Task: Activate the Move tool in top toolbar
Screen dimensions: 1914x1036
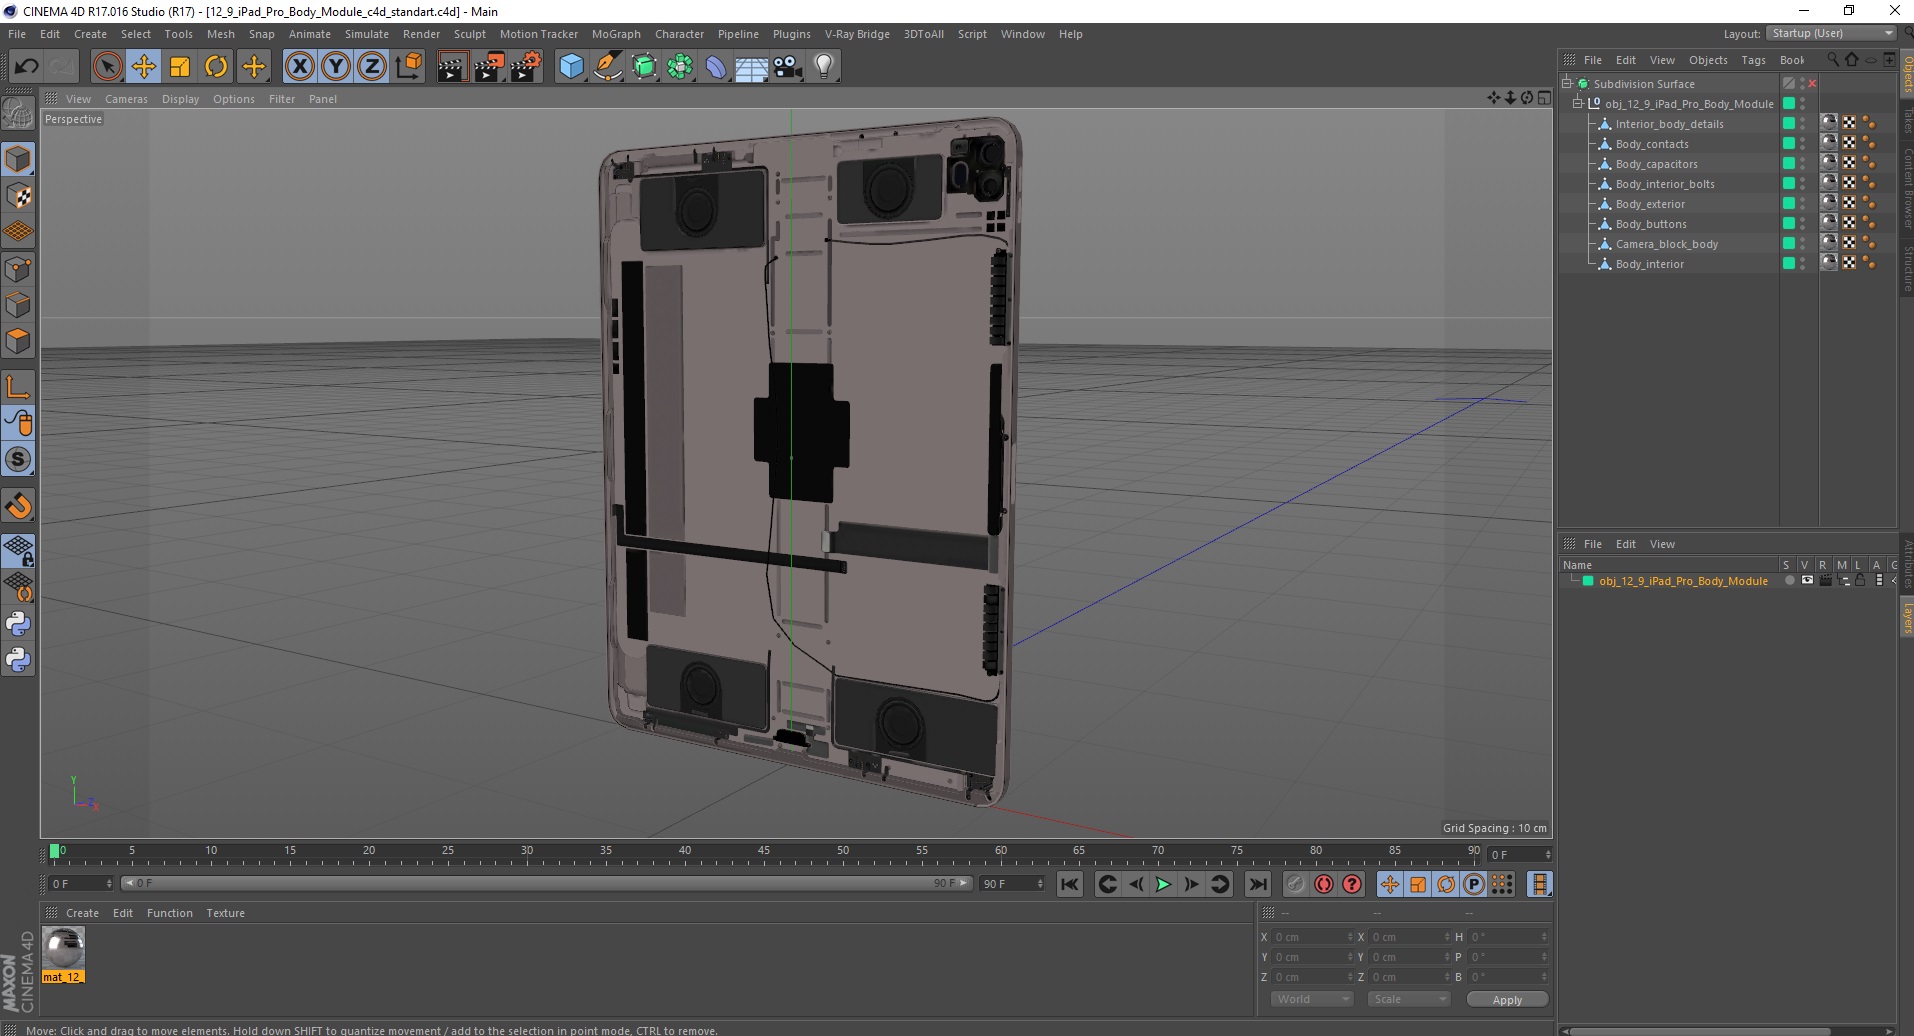Action: click(143, 67)
